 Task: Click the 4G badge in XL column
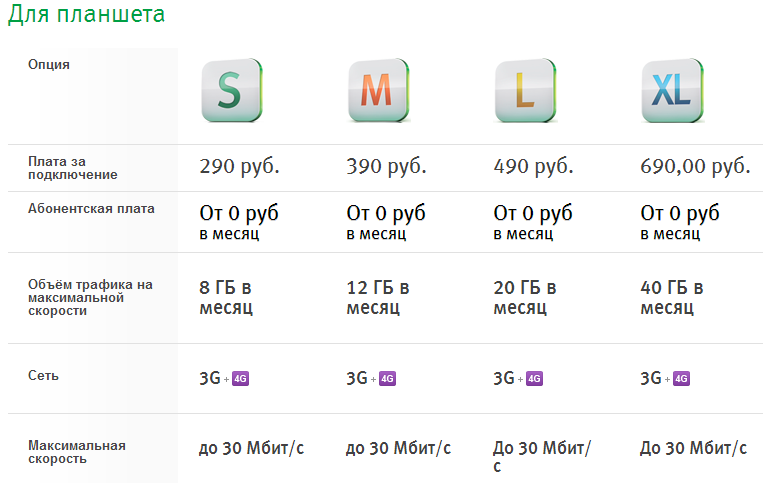click(681, 378)
